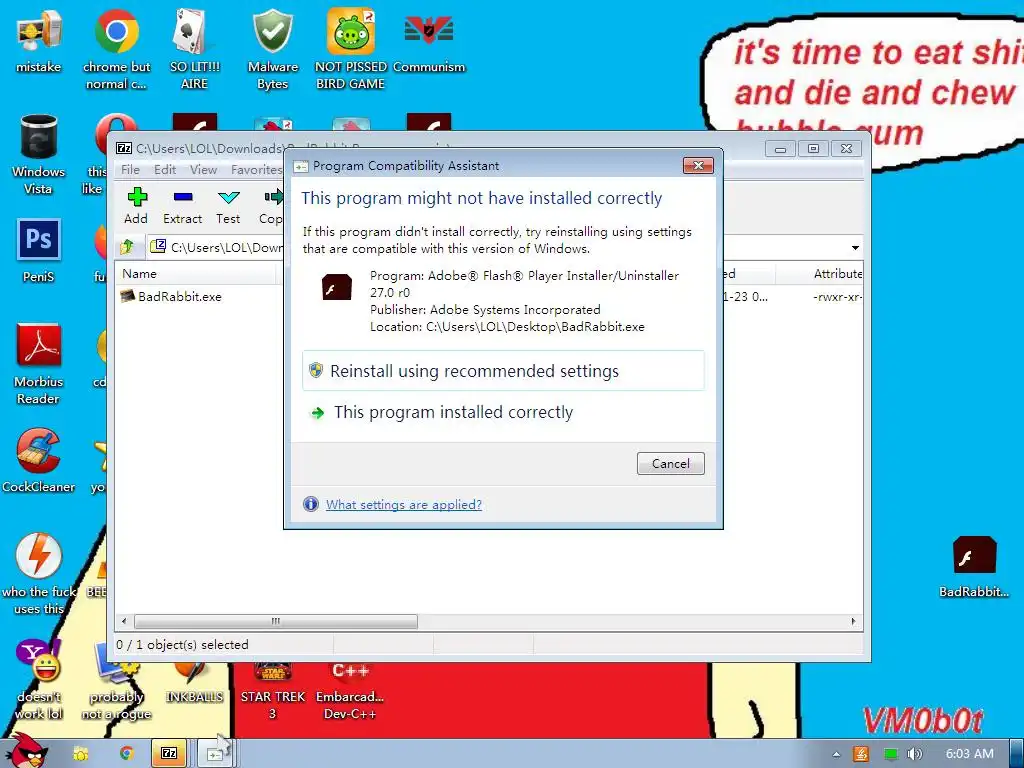The width and height of the screenshot is (1024, 768).
Task: Click the Test button in 7-Zip toolbar
Action: click(x=228, y=206)
